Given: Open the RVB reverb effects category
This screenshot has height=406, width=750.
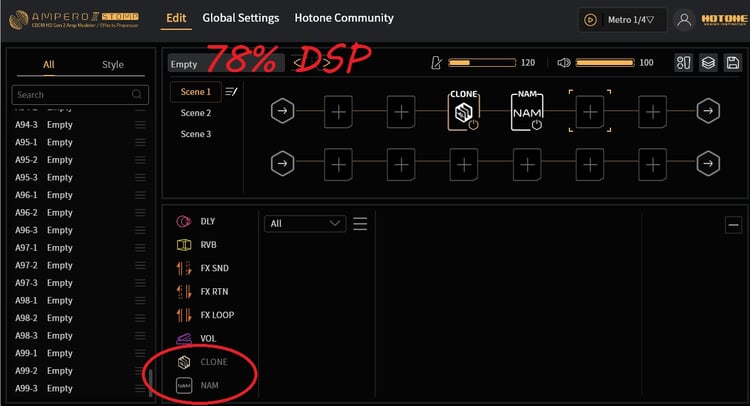Looking at the screenshot, I should (x=197, y=245).
